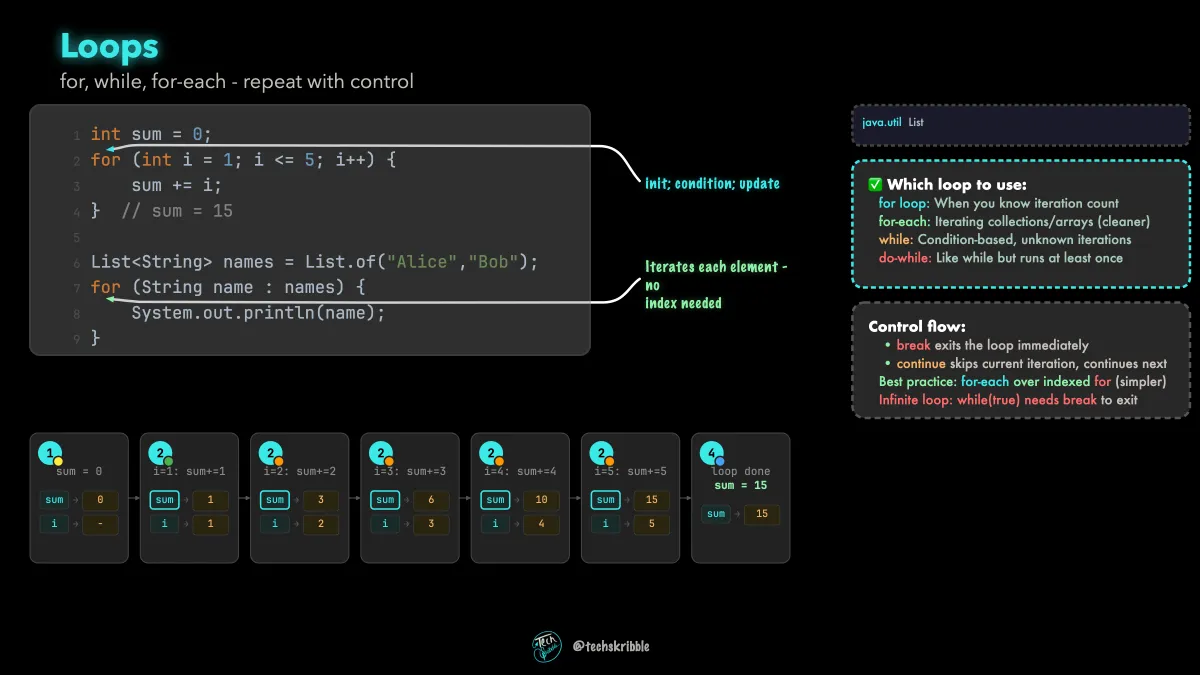
Task: Click step circle on i=1: sum+=1 card
Action: 160,454
